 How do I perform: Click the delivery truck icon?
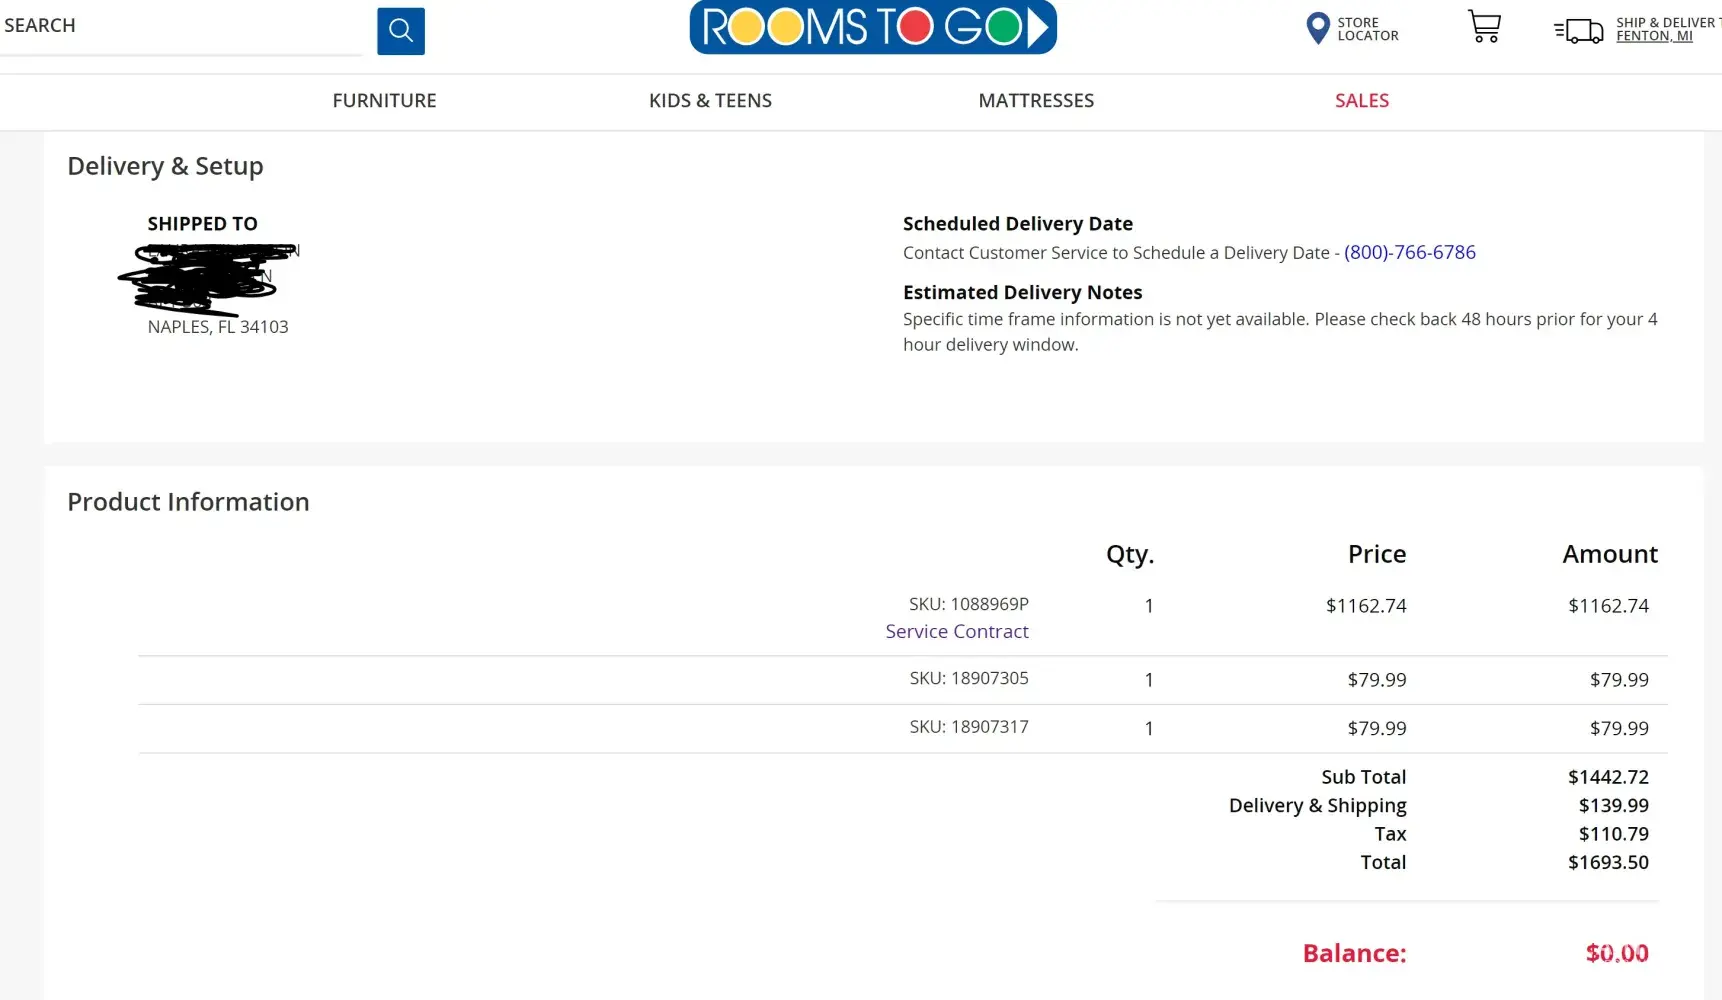[x=1579, y=31]
